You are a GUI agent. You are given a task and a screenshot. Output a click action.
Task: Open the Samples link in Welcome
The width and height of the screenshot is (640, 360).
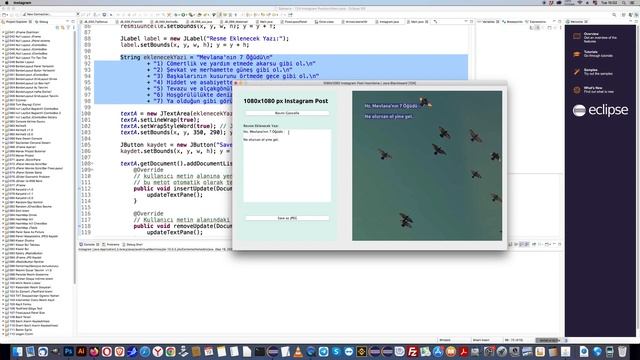pos(590,70)
